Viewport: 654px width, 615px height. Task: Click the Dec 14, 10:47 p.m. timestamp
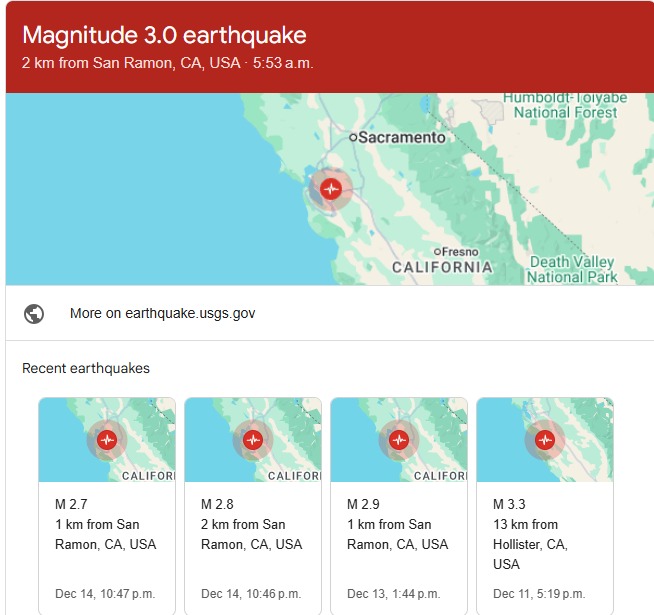(x=105, y=594)
